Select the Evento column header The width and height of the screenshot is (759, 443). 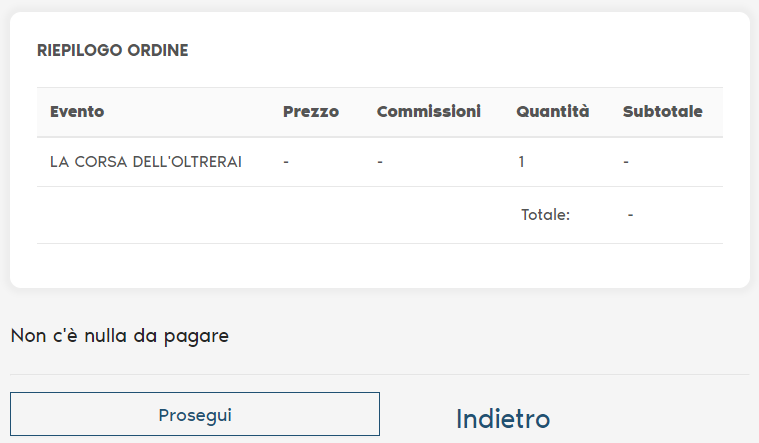coord(77,112)
